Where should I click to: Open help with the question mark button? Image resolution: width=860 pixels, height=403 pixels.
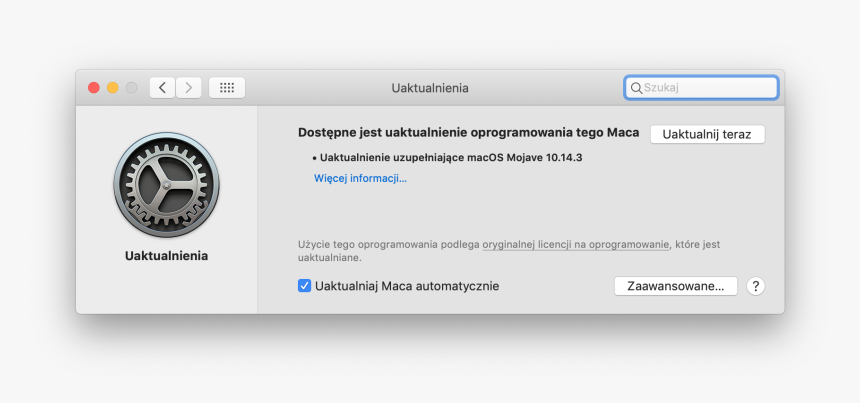756,286
